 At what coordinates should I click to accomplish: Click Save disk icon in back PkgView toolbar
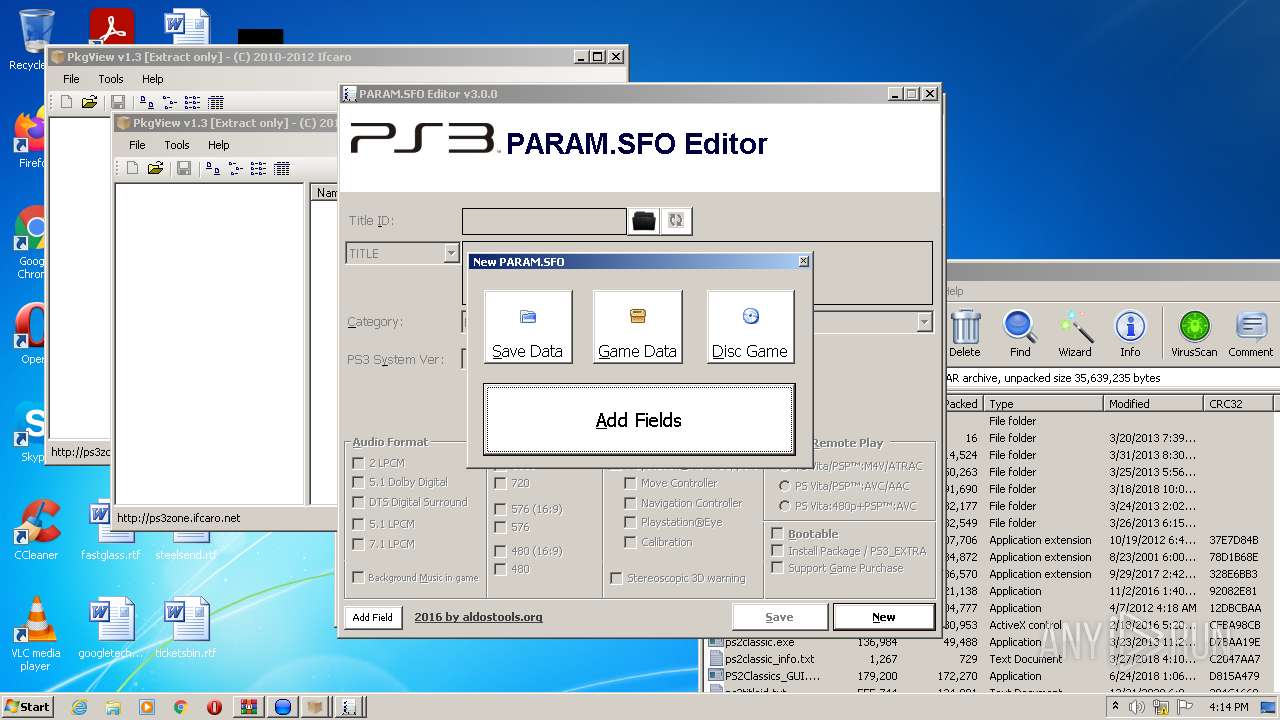pos(117,102)
